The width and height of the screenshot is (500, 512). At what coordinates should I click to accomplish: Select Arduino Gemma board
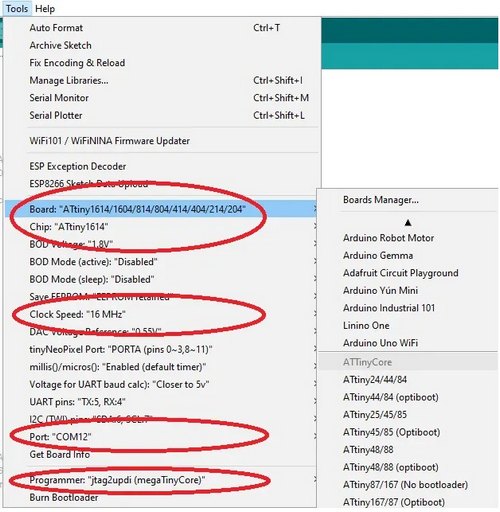(408, 255)
